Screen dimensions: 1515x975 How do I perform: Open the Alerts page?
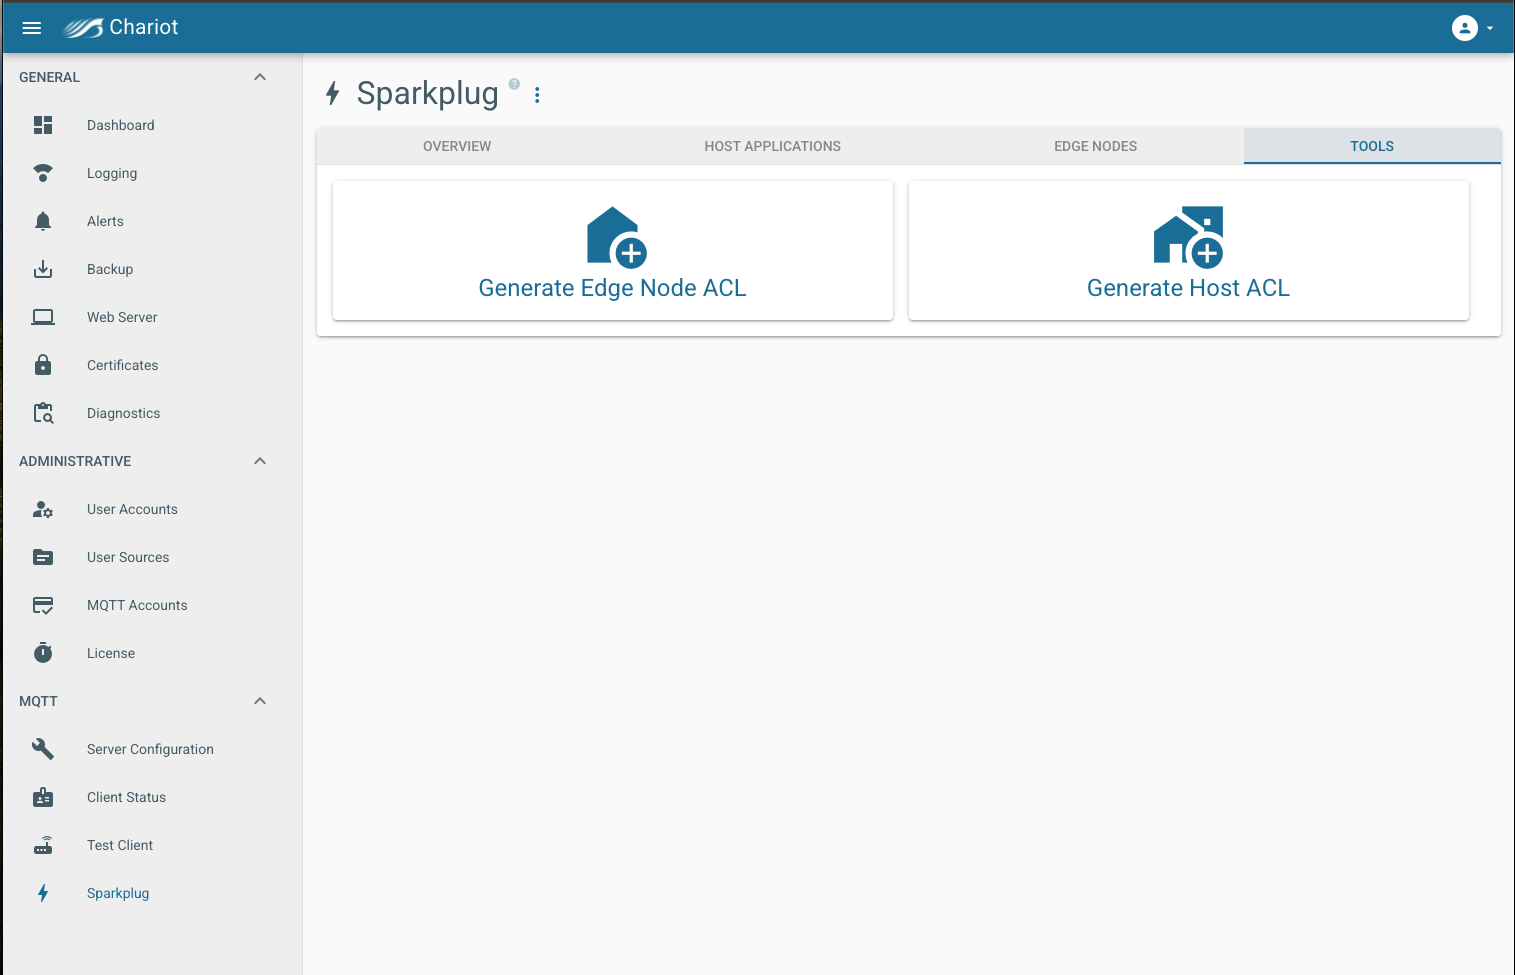click(x=105, y=221)
